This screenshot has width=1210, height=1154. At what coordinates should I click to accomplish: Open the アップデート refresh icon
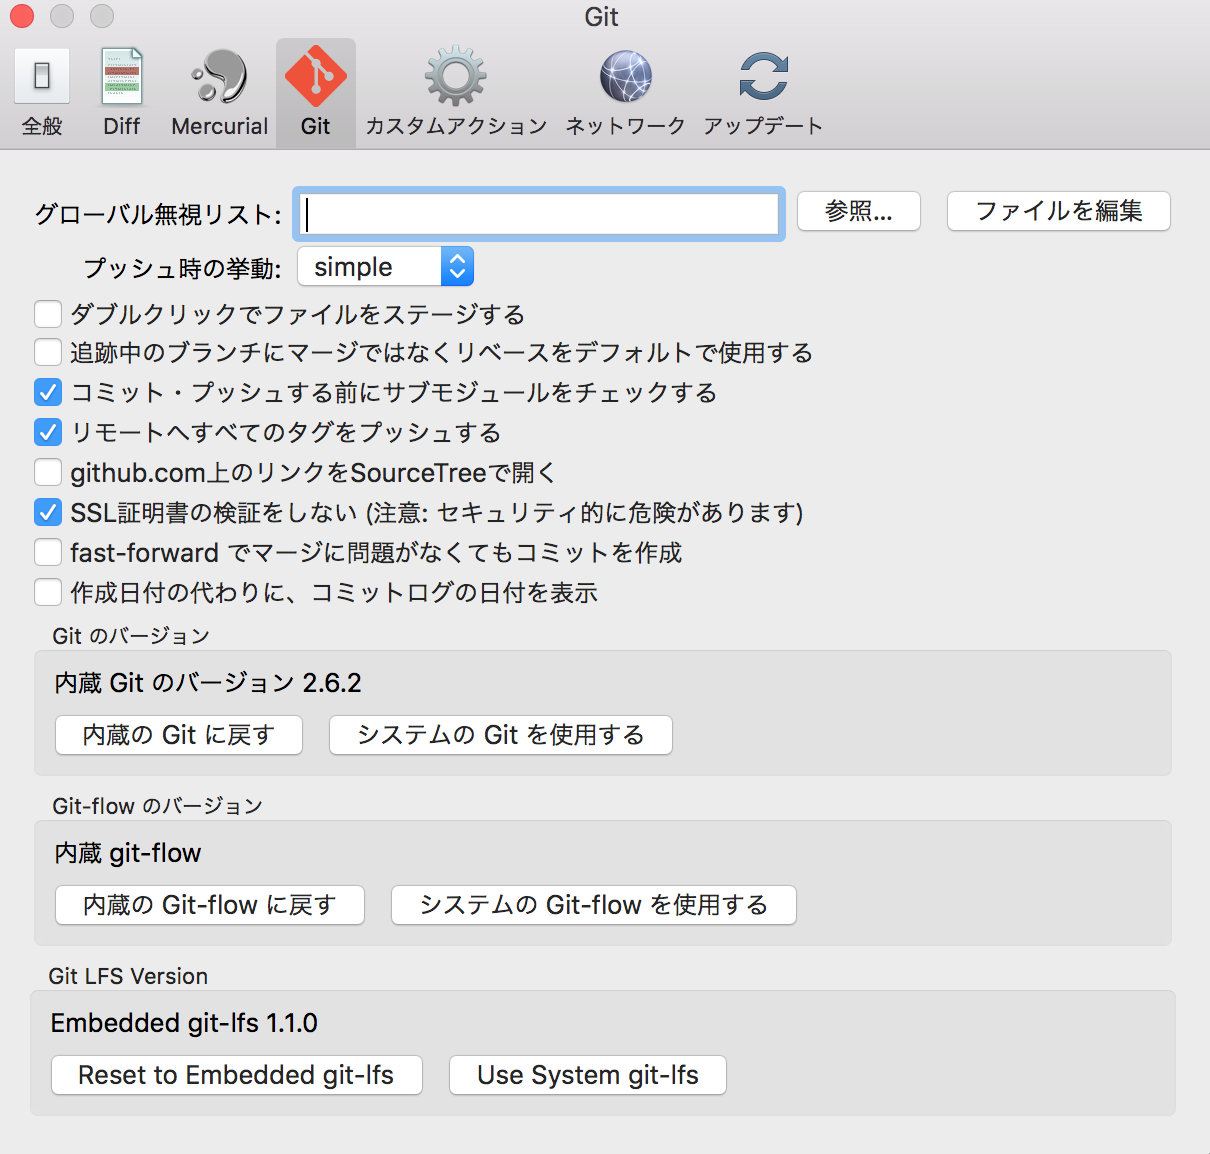pyautogui.click(x=764, y=76)
